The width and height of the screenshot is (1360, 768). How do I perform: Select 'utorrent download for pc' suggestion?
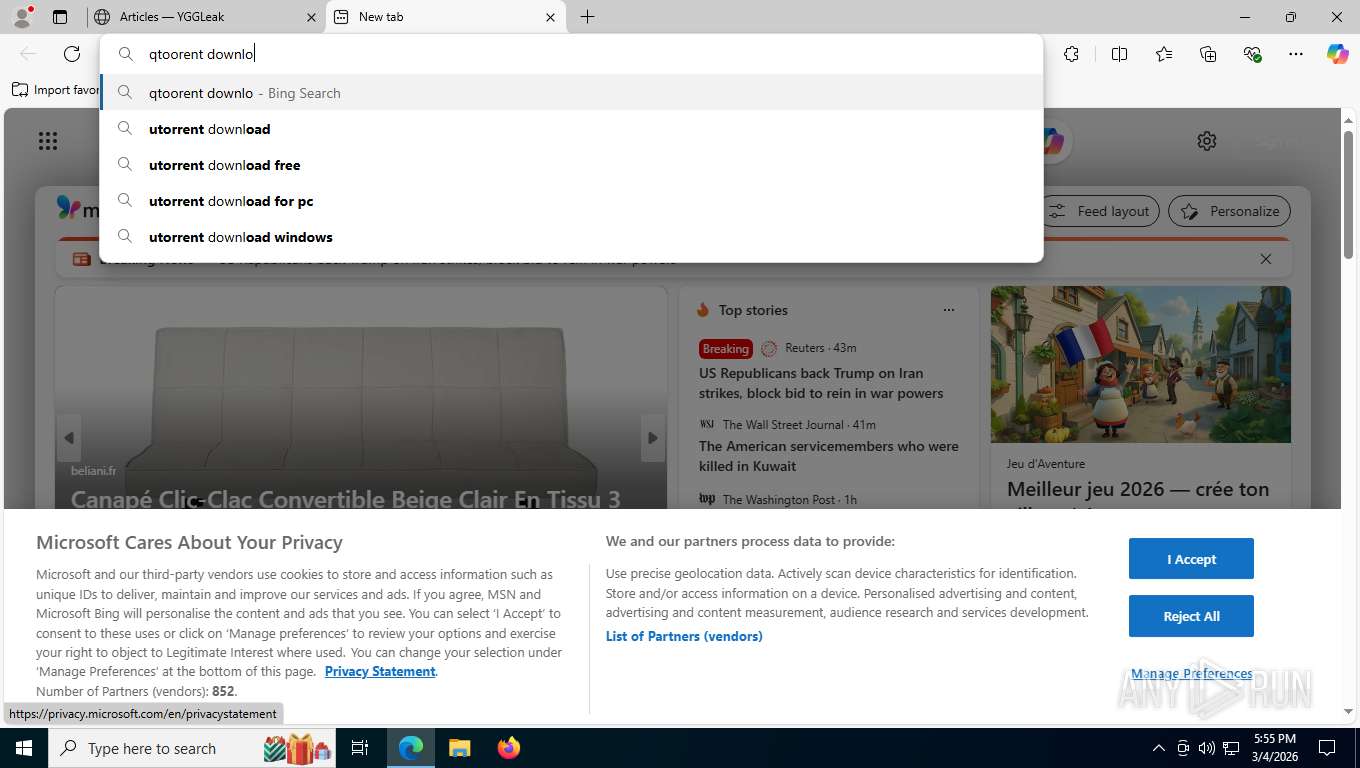point(572,201)
